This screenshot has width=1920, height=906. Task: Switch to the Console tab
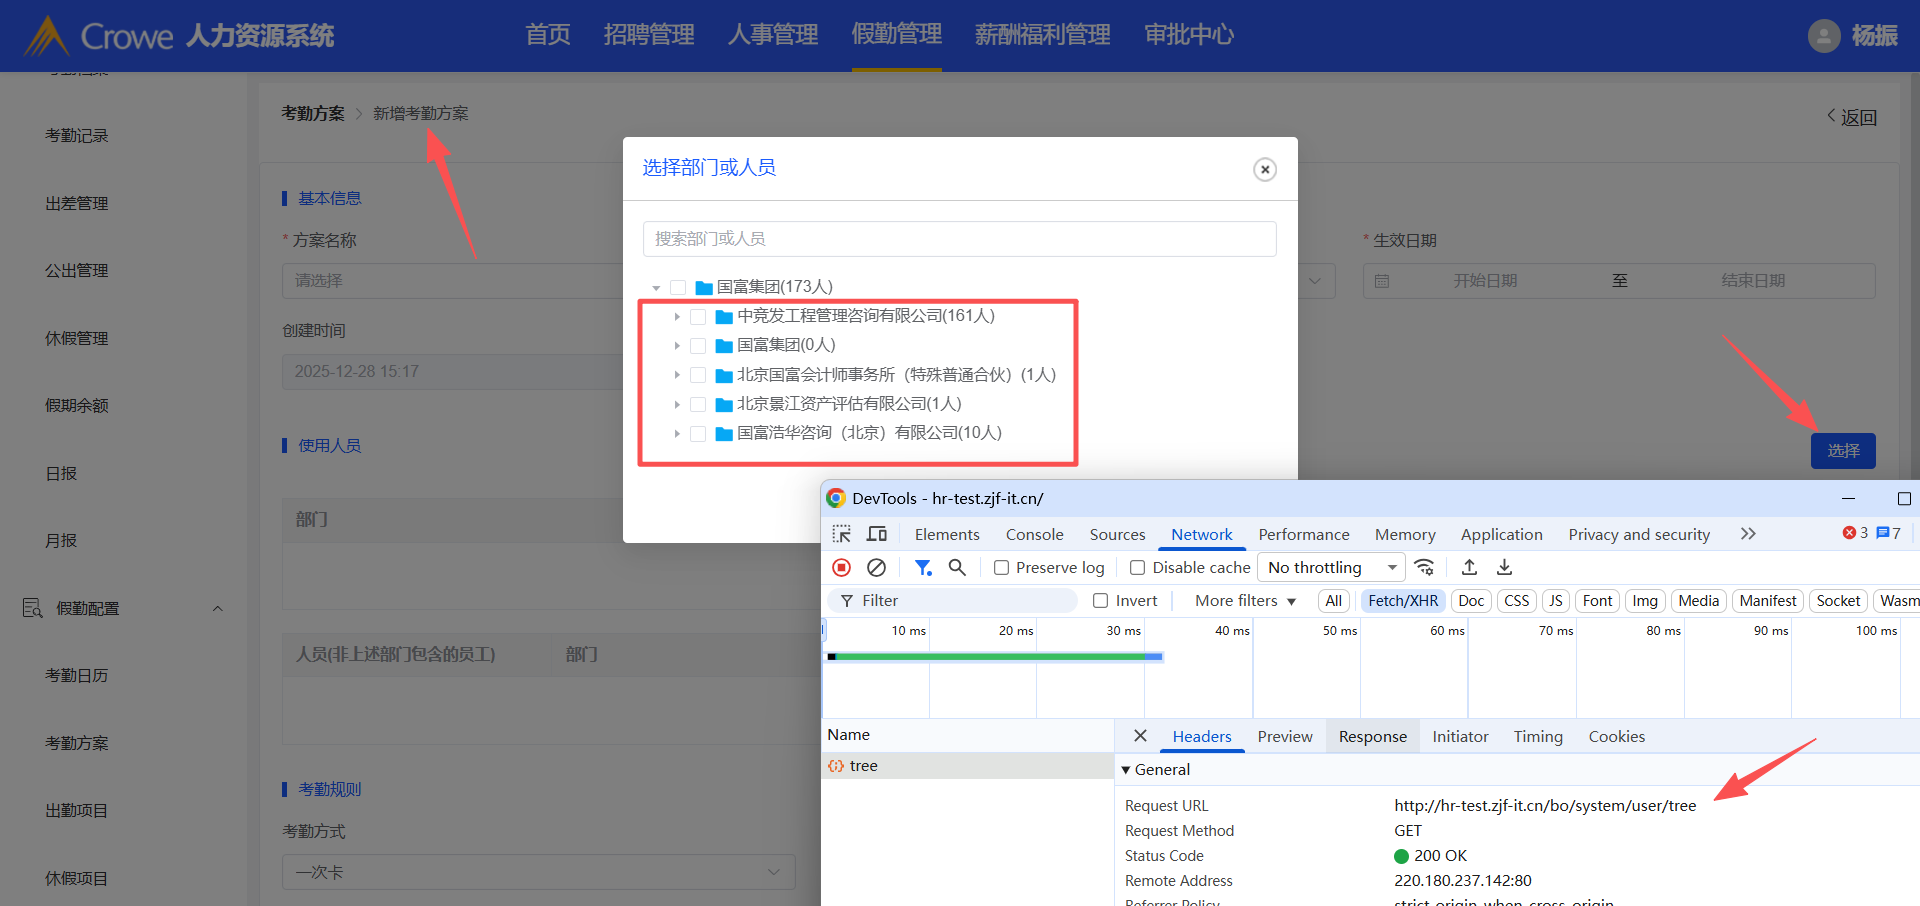[x=1034, y=535]
